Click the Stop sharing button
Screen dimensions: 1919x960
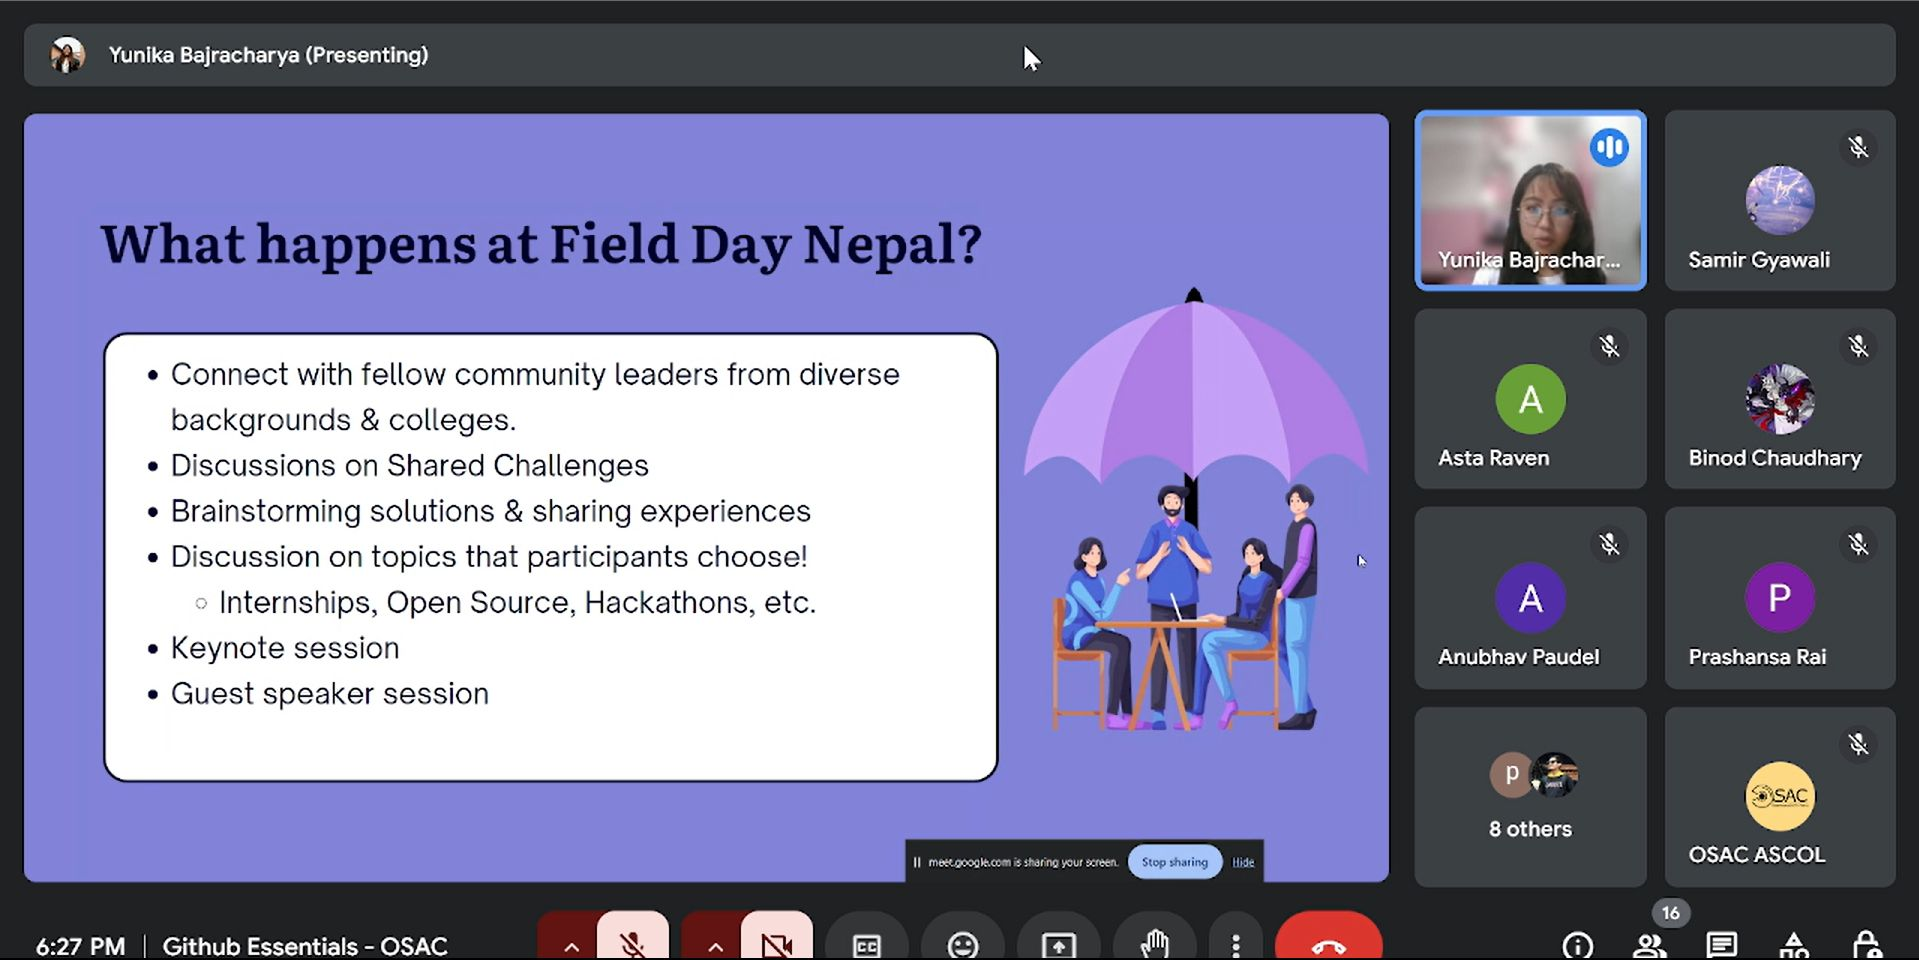1174,862
